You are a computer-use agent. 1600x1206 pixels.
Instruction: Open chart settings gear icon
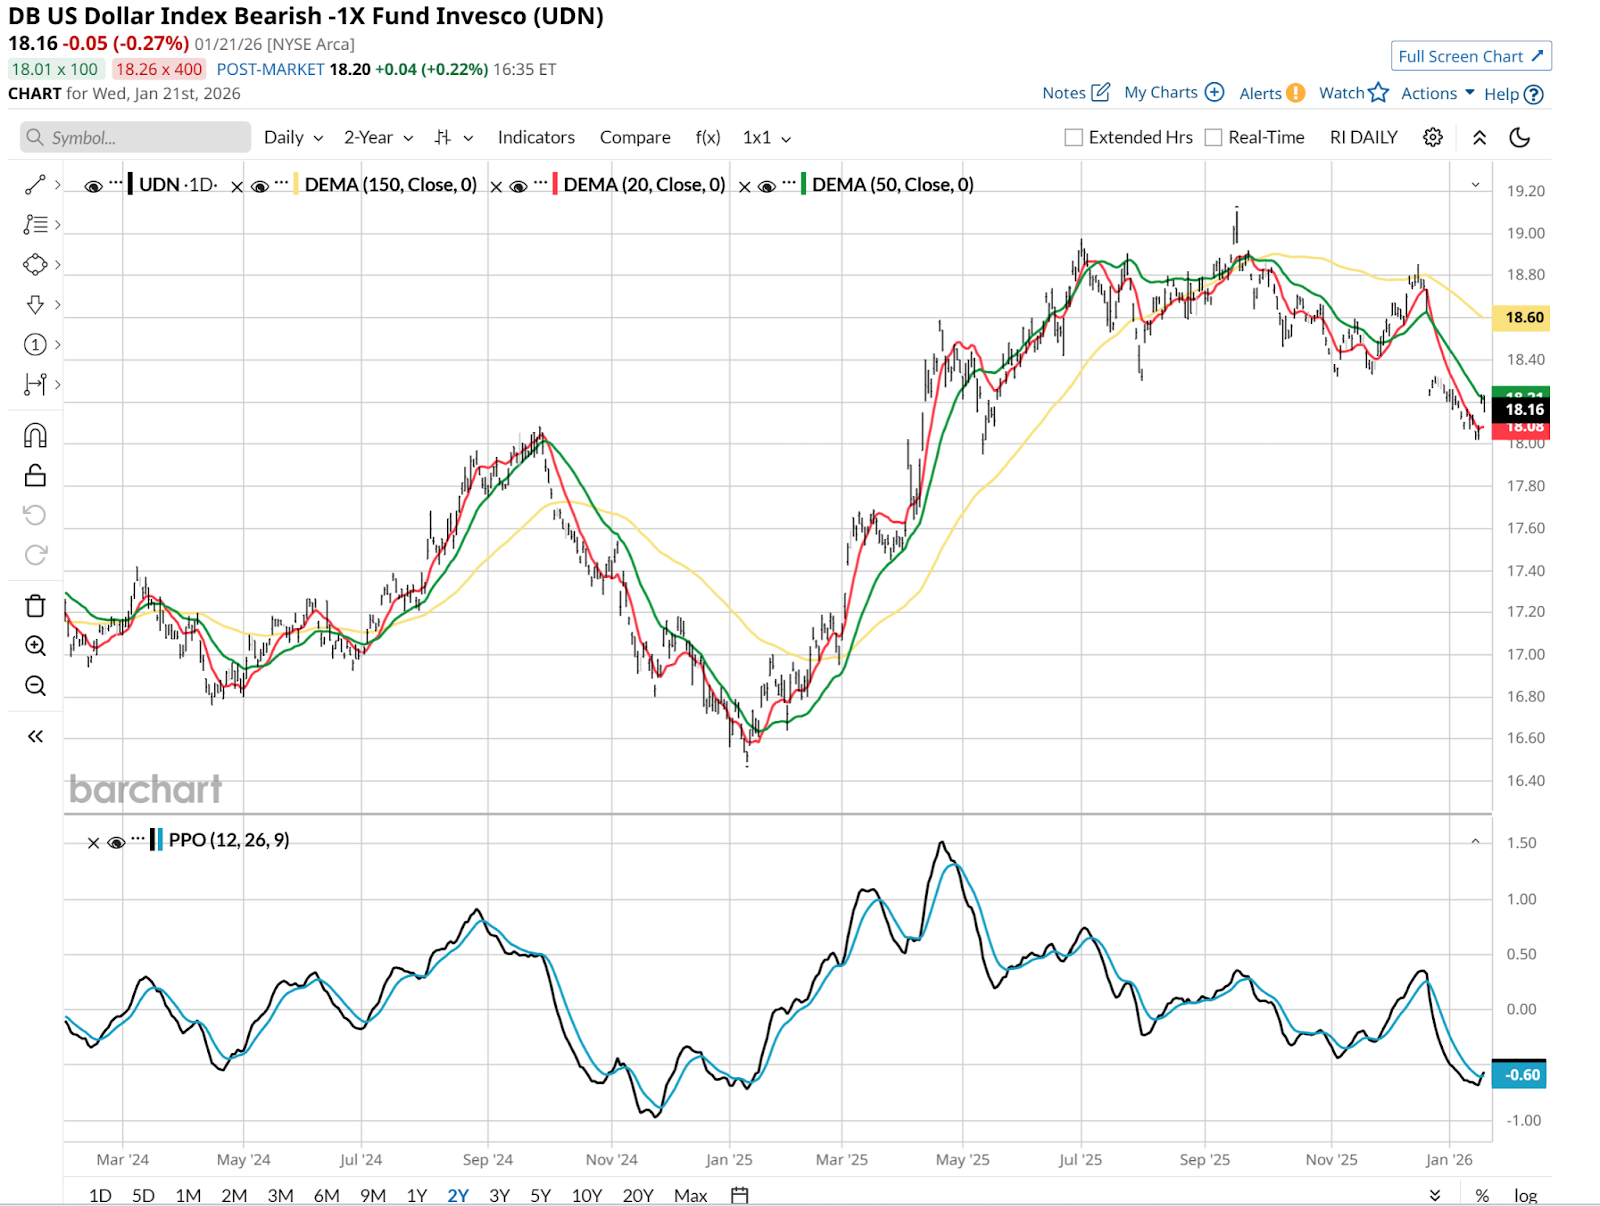click(1432, 138)
